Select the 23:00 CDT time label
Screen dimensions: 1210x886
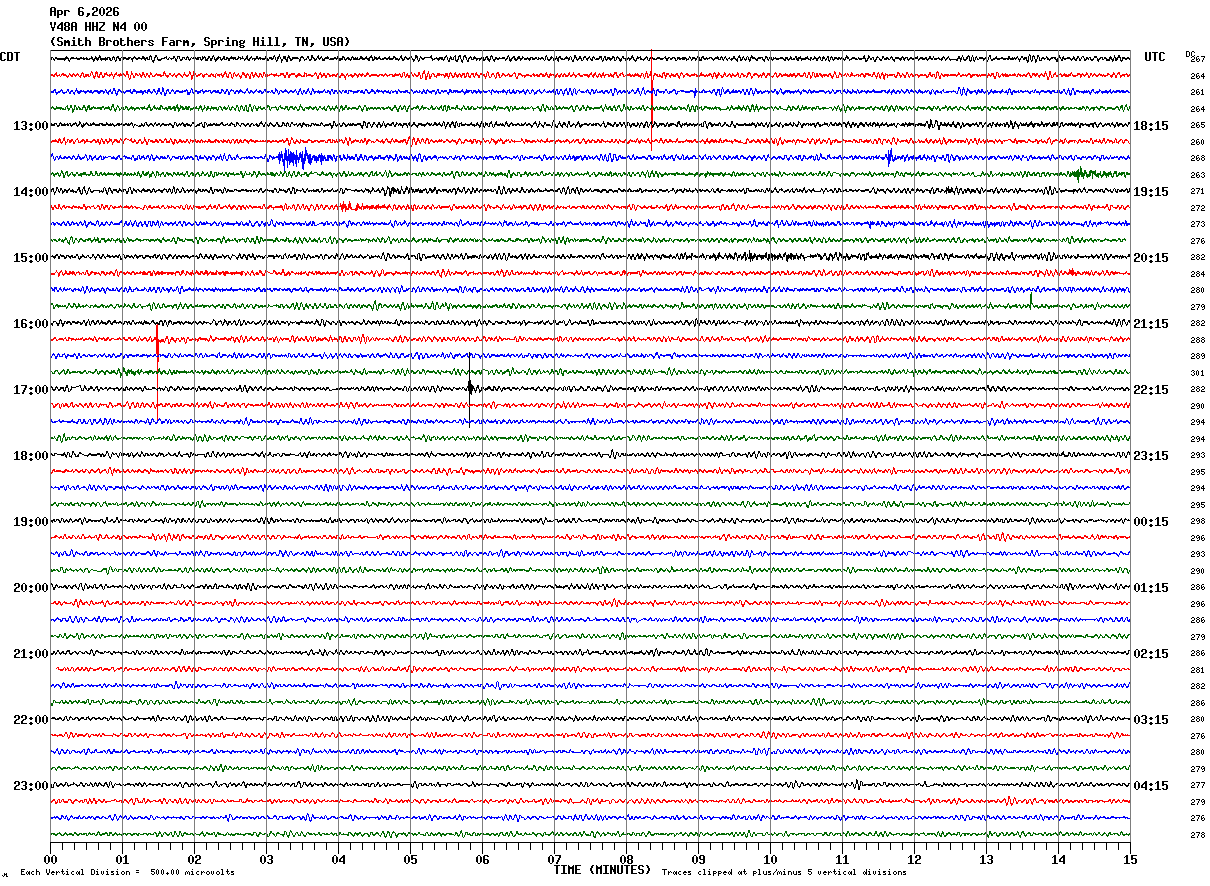(x=31, y=786)
